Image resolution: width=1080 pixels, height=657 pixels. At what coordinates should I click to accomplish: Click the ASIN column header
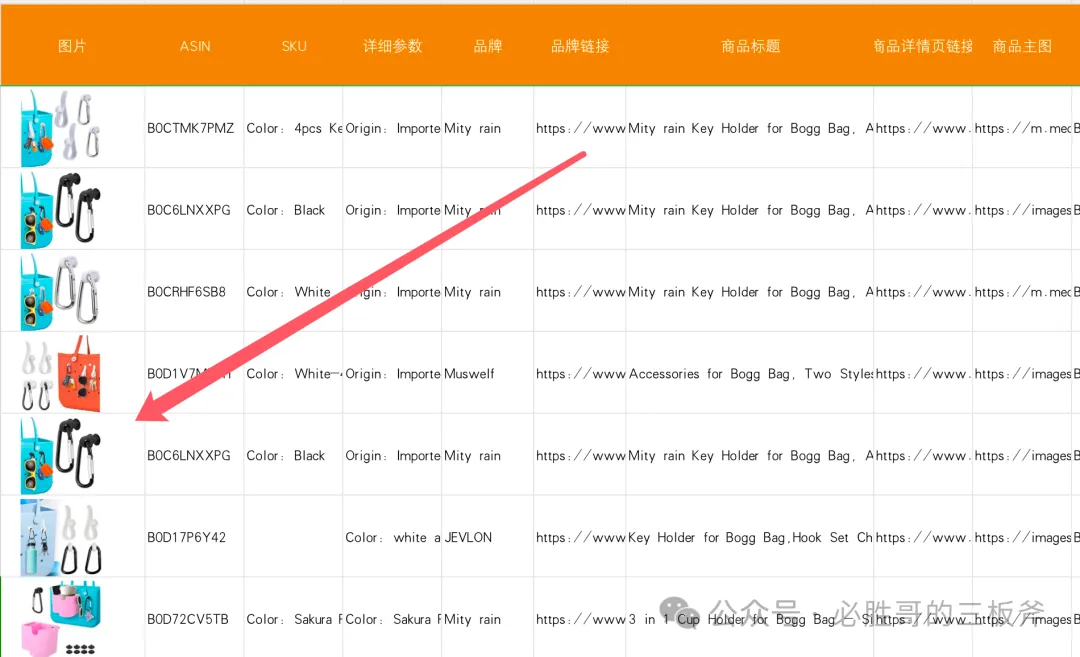[195, 46]
